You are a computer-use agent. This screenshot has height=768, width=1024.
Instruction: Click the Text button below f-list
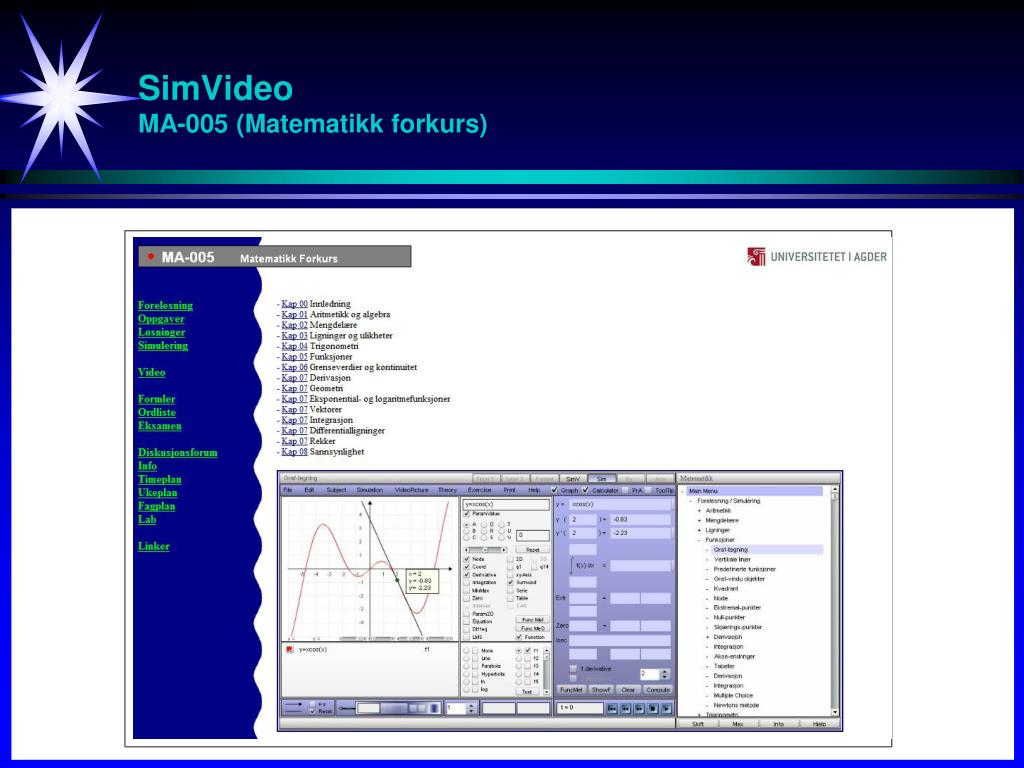click(x=527, y=692)
